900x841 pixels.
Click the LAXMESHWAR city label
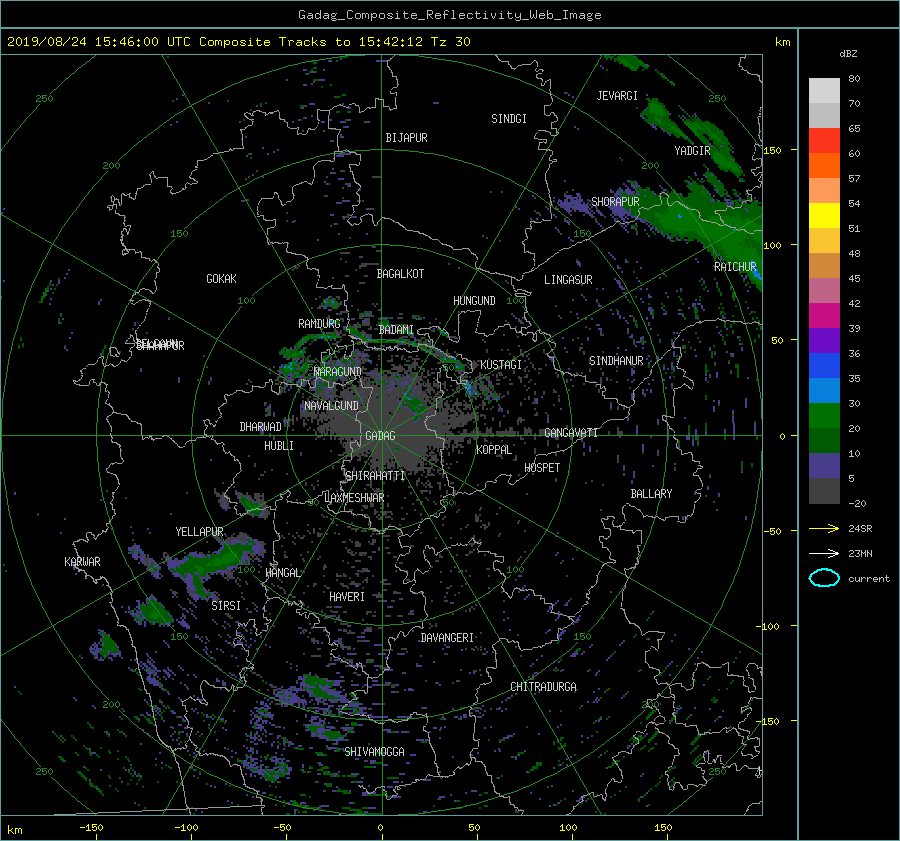(x=354, y=498)
